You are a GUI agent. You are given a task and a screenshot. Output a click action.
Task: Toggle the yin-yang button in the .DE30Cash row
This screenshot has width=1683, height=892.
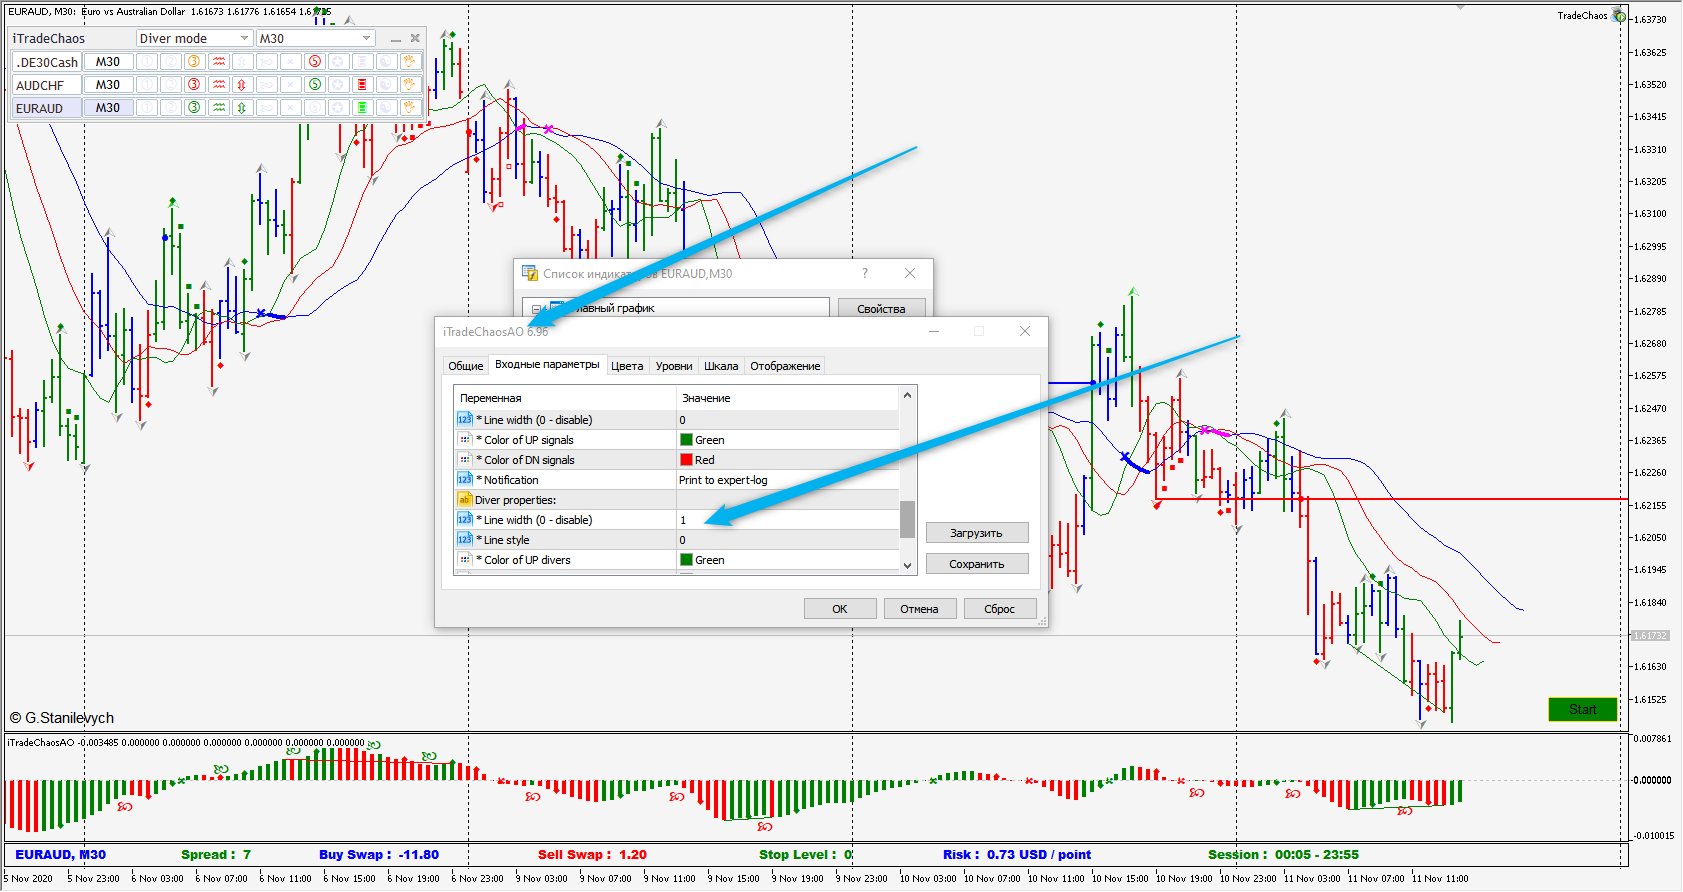(386, 61)
